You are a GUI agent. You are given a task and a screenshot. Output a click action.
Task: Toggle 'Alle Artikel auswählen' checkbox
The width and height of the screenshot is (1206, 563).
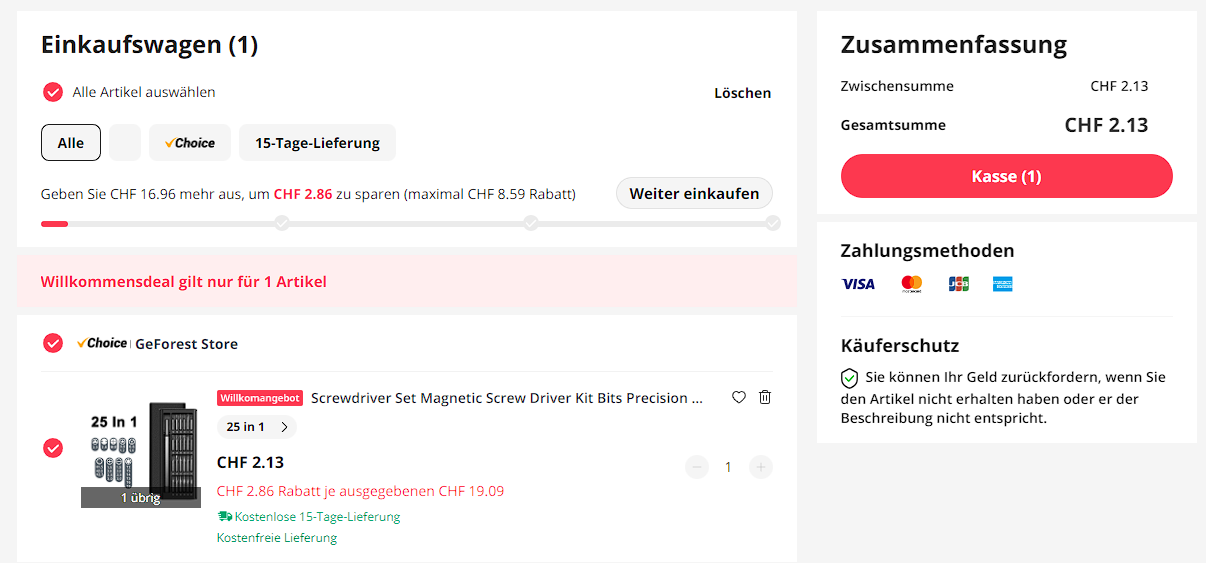tap(53, 92)
